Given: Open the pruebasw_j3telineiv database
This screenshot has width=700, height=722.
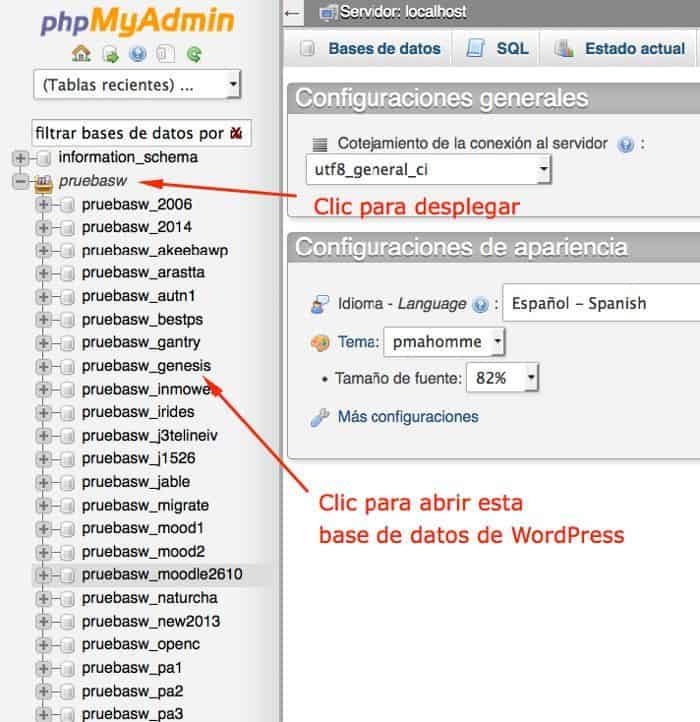Looking at the screenshot, I should 150,436.
